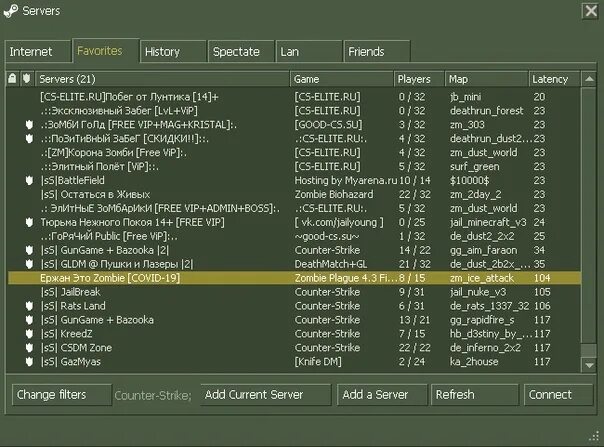Screen dimensions: 604x447
Task: Sort list by Players column header
Action: pos(419,79)
